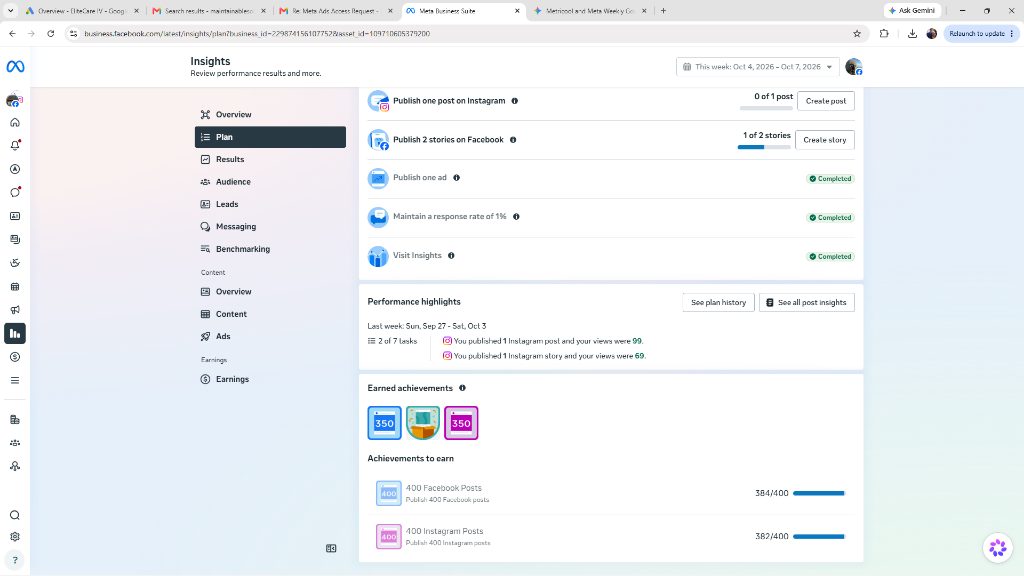The image size is (1024, 576).
Task: Open Chrome downloads icon
Action: coord(912,33)
